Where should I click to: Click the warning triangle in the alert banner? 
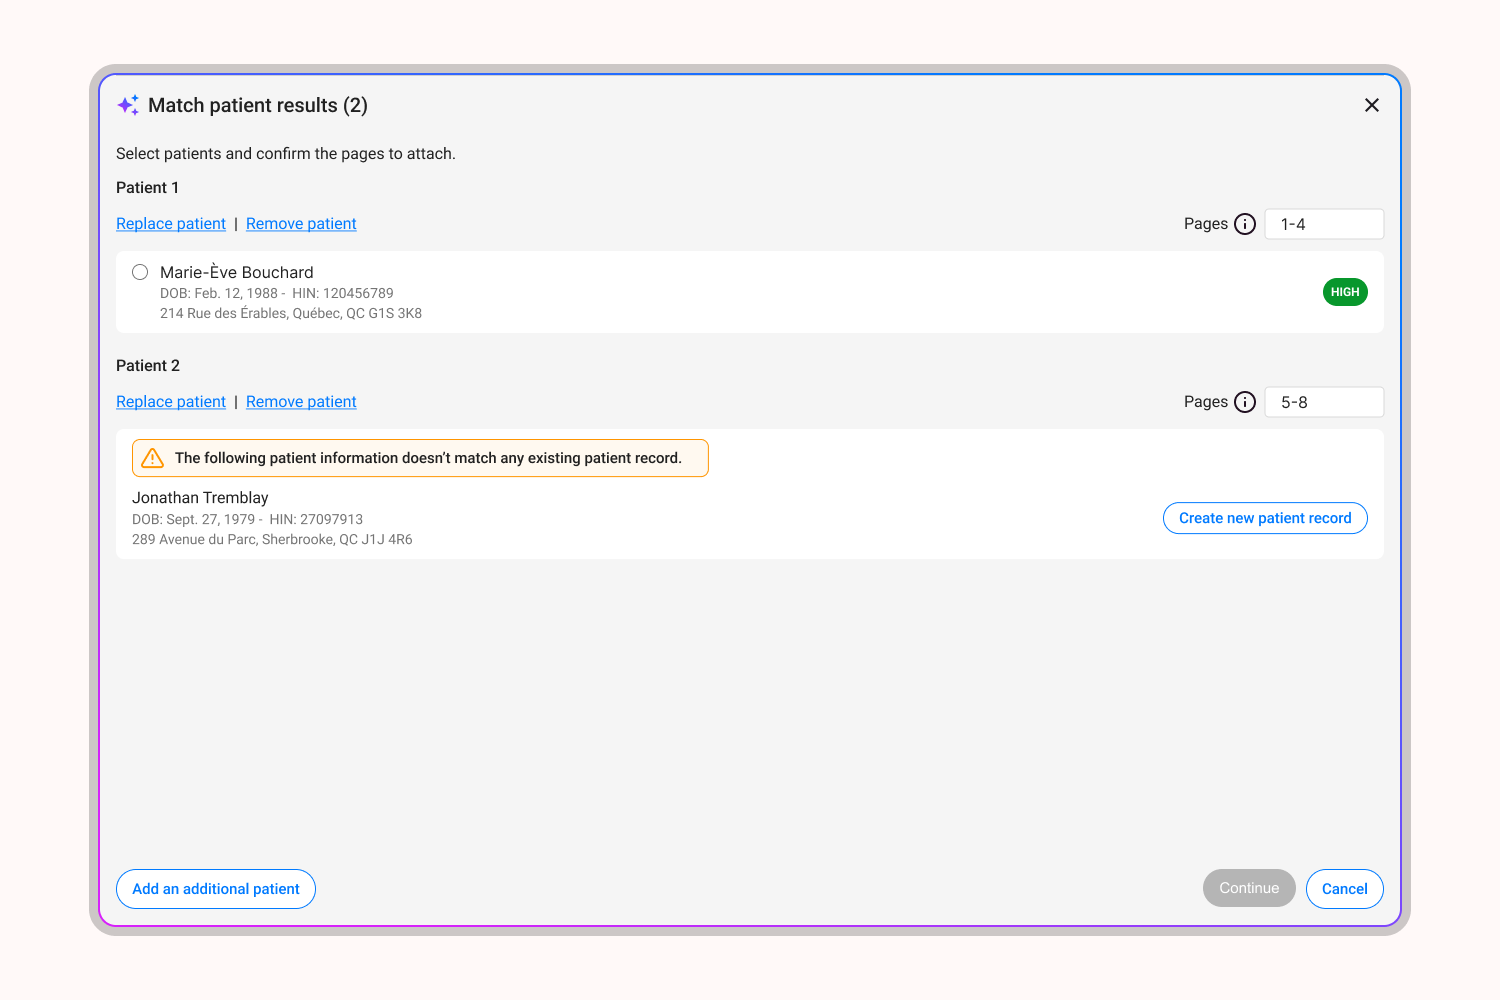pos(152,457)
